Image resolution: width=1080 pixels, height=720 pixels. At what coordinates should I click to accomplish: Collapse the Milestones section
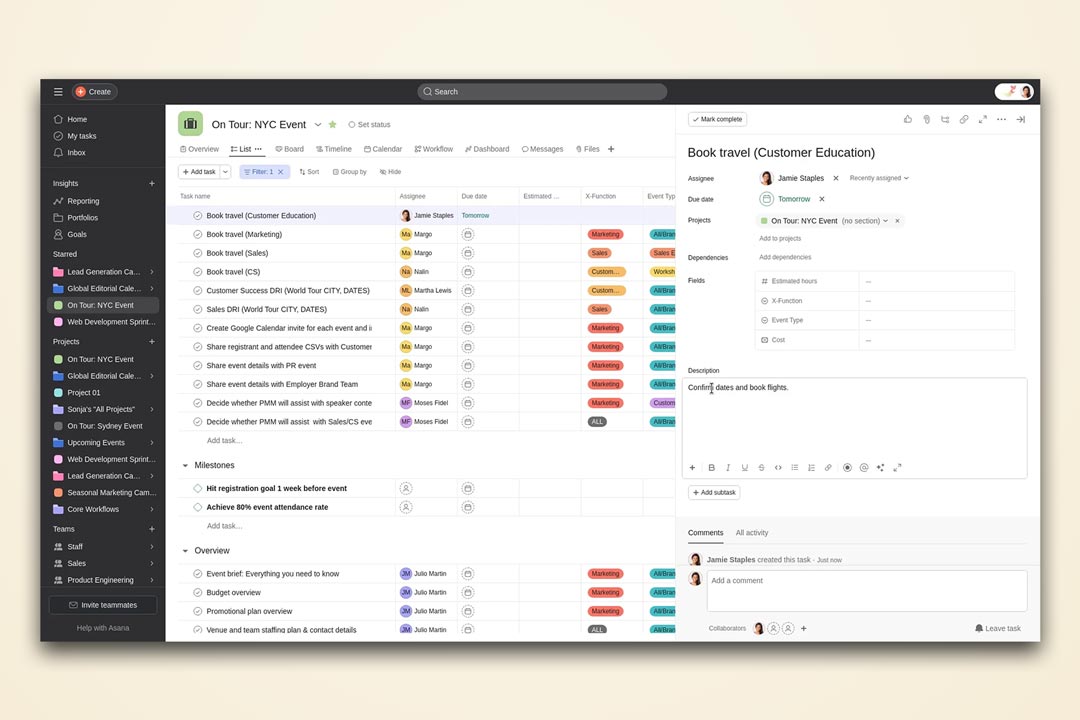[185, 465]
